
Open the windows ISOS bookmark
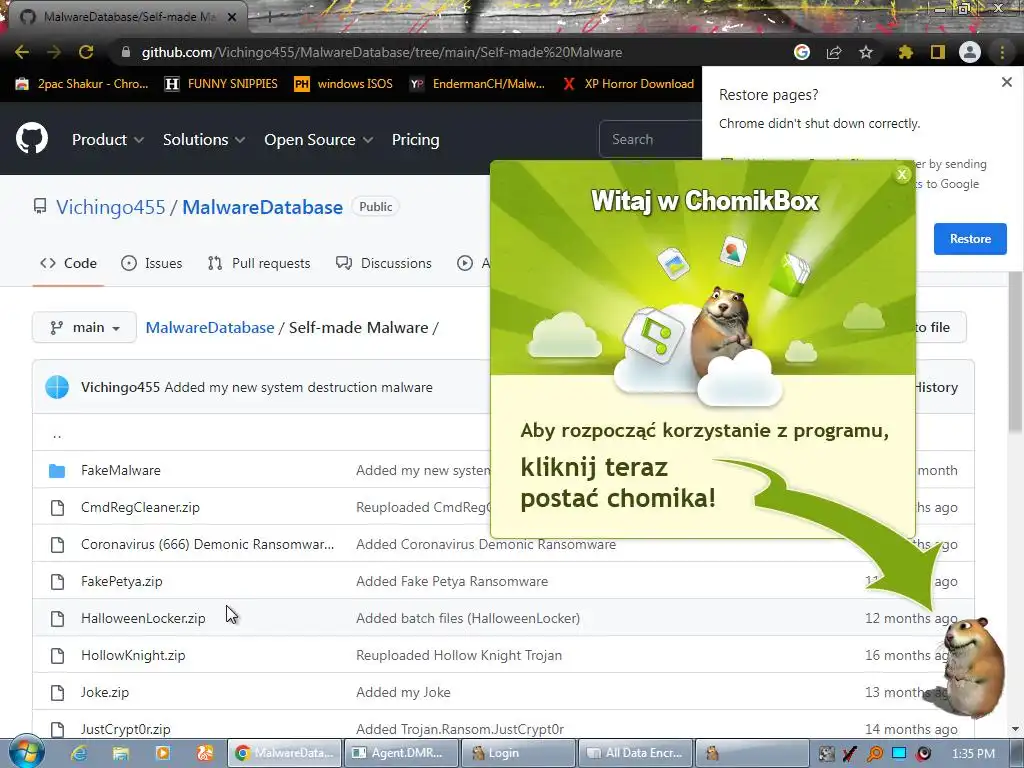pyautogui.click(x=344, y=84)
